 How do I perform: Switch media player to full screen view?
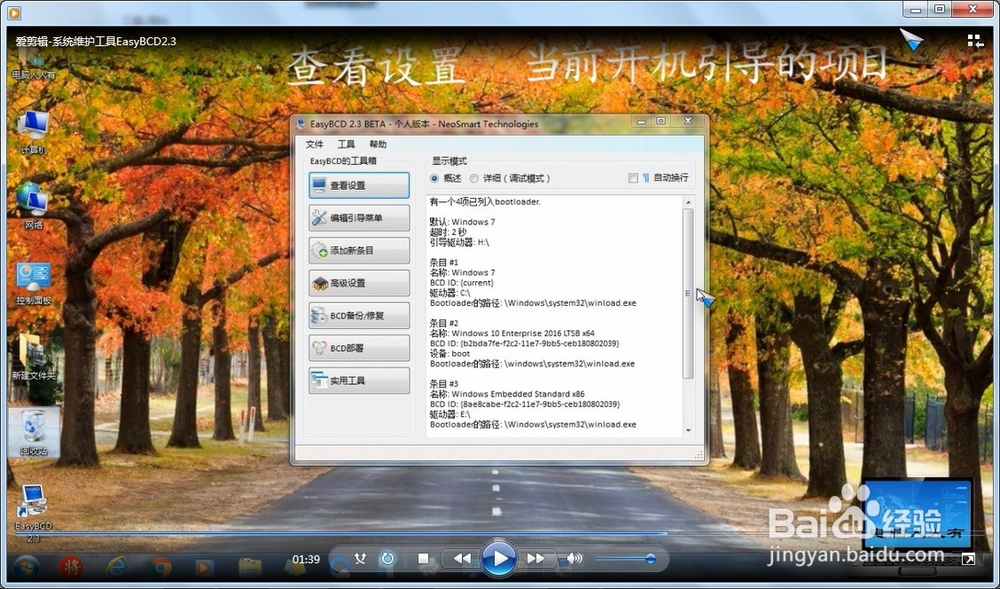coord(968,559)
